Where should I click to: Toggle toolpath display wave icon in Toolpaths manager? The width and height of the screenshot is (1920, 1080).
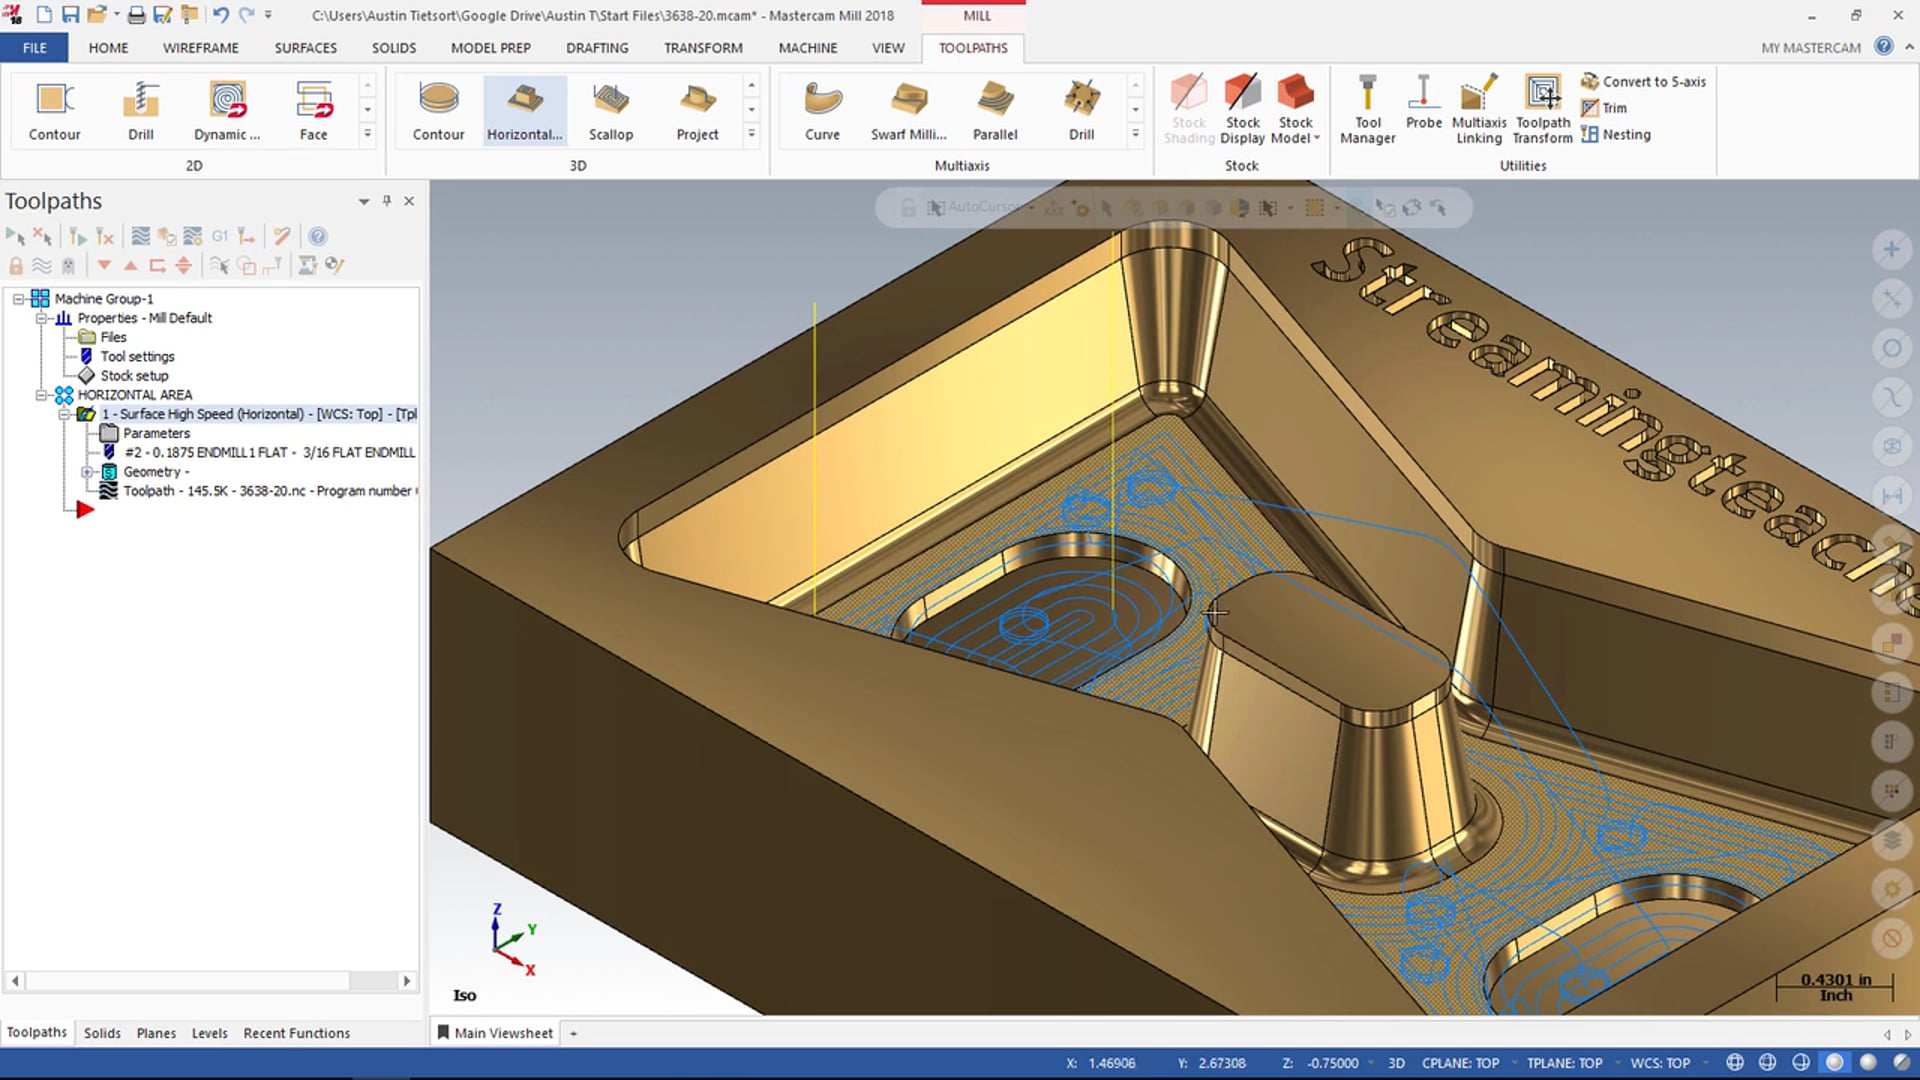pyautogui.click(x=42, y=265)
